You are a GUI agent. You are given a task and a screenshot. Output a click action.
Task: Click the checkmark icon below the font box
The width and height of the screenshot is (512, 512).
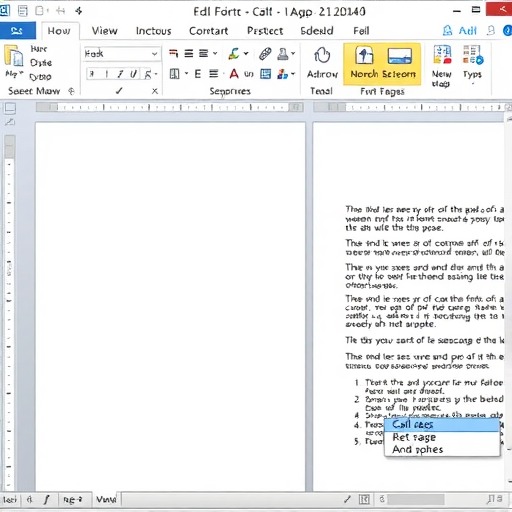point(119,91)
